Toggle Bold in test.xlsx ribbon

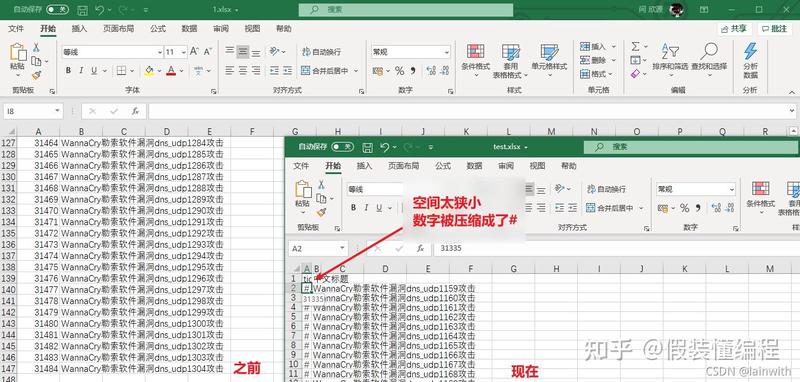click(353, 208)
